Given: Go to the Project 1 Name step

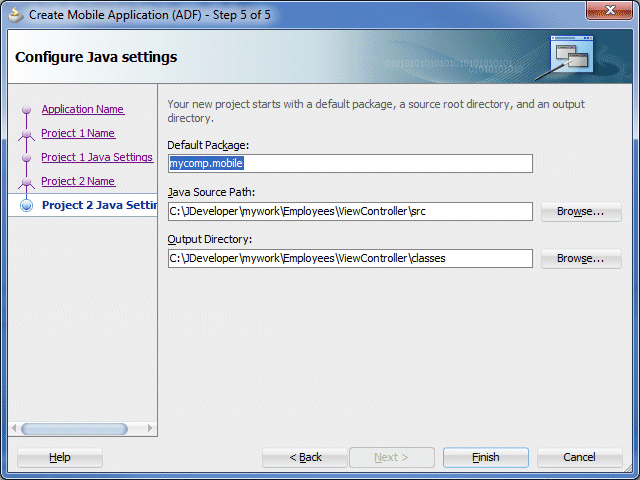Looking at the screenshot, I should tap(78, 133).
